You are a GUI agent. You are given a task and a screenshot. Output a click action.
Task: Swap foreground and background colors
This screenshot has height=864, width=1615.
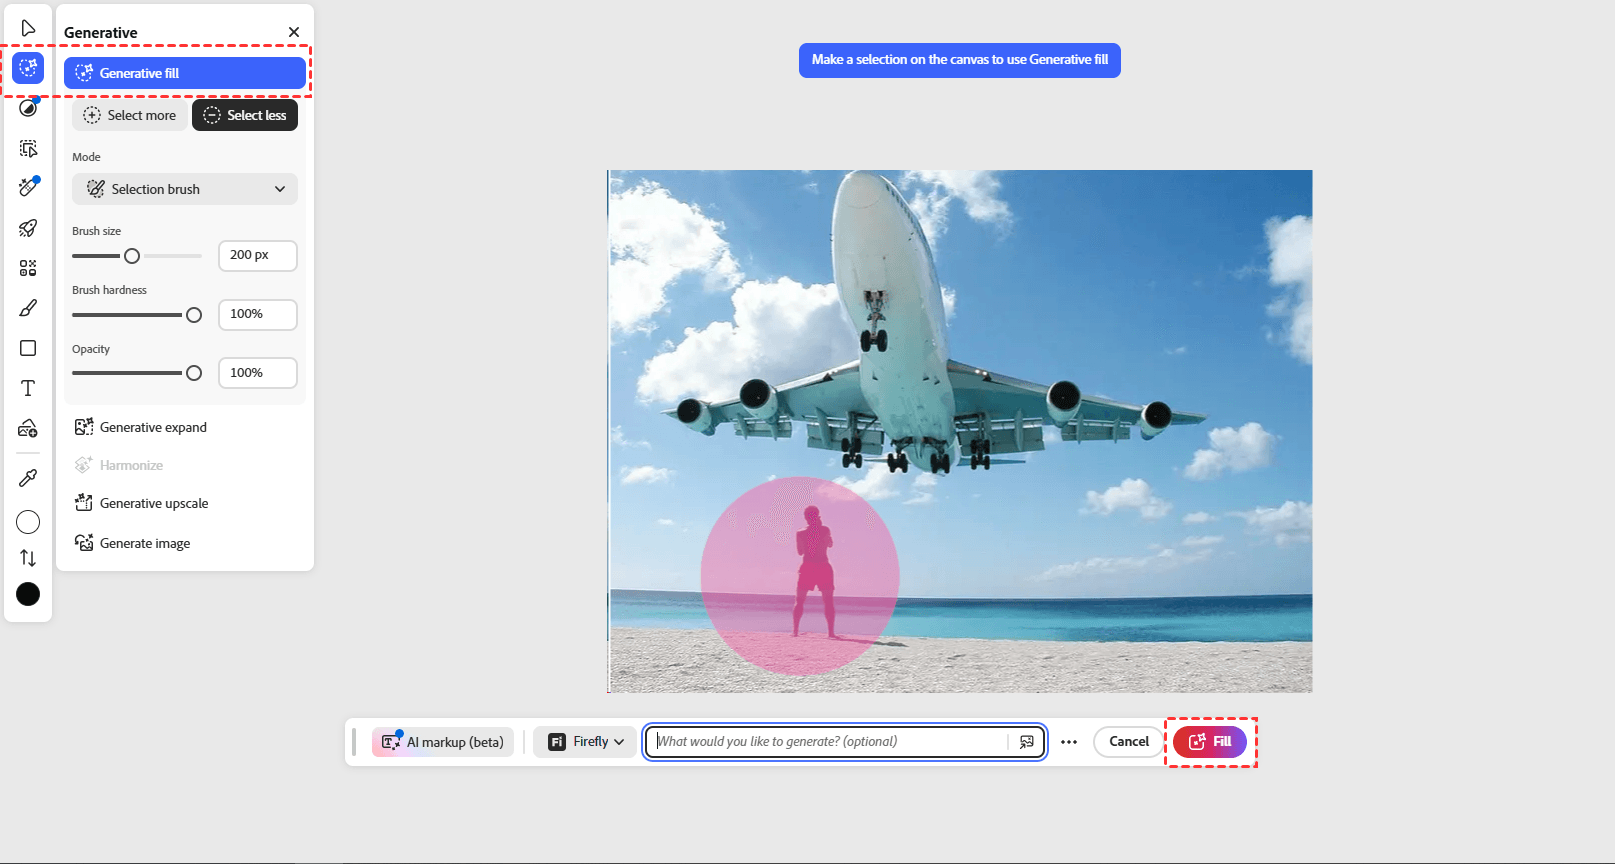[x=28, y=558]
